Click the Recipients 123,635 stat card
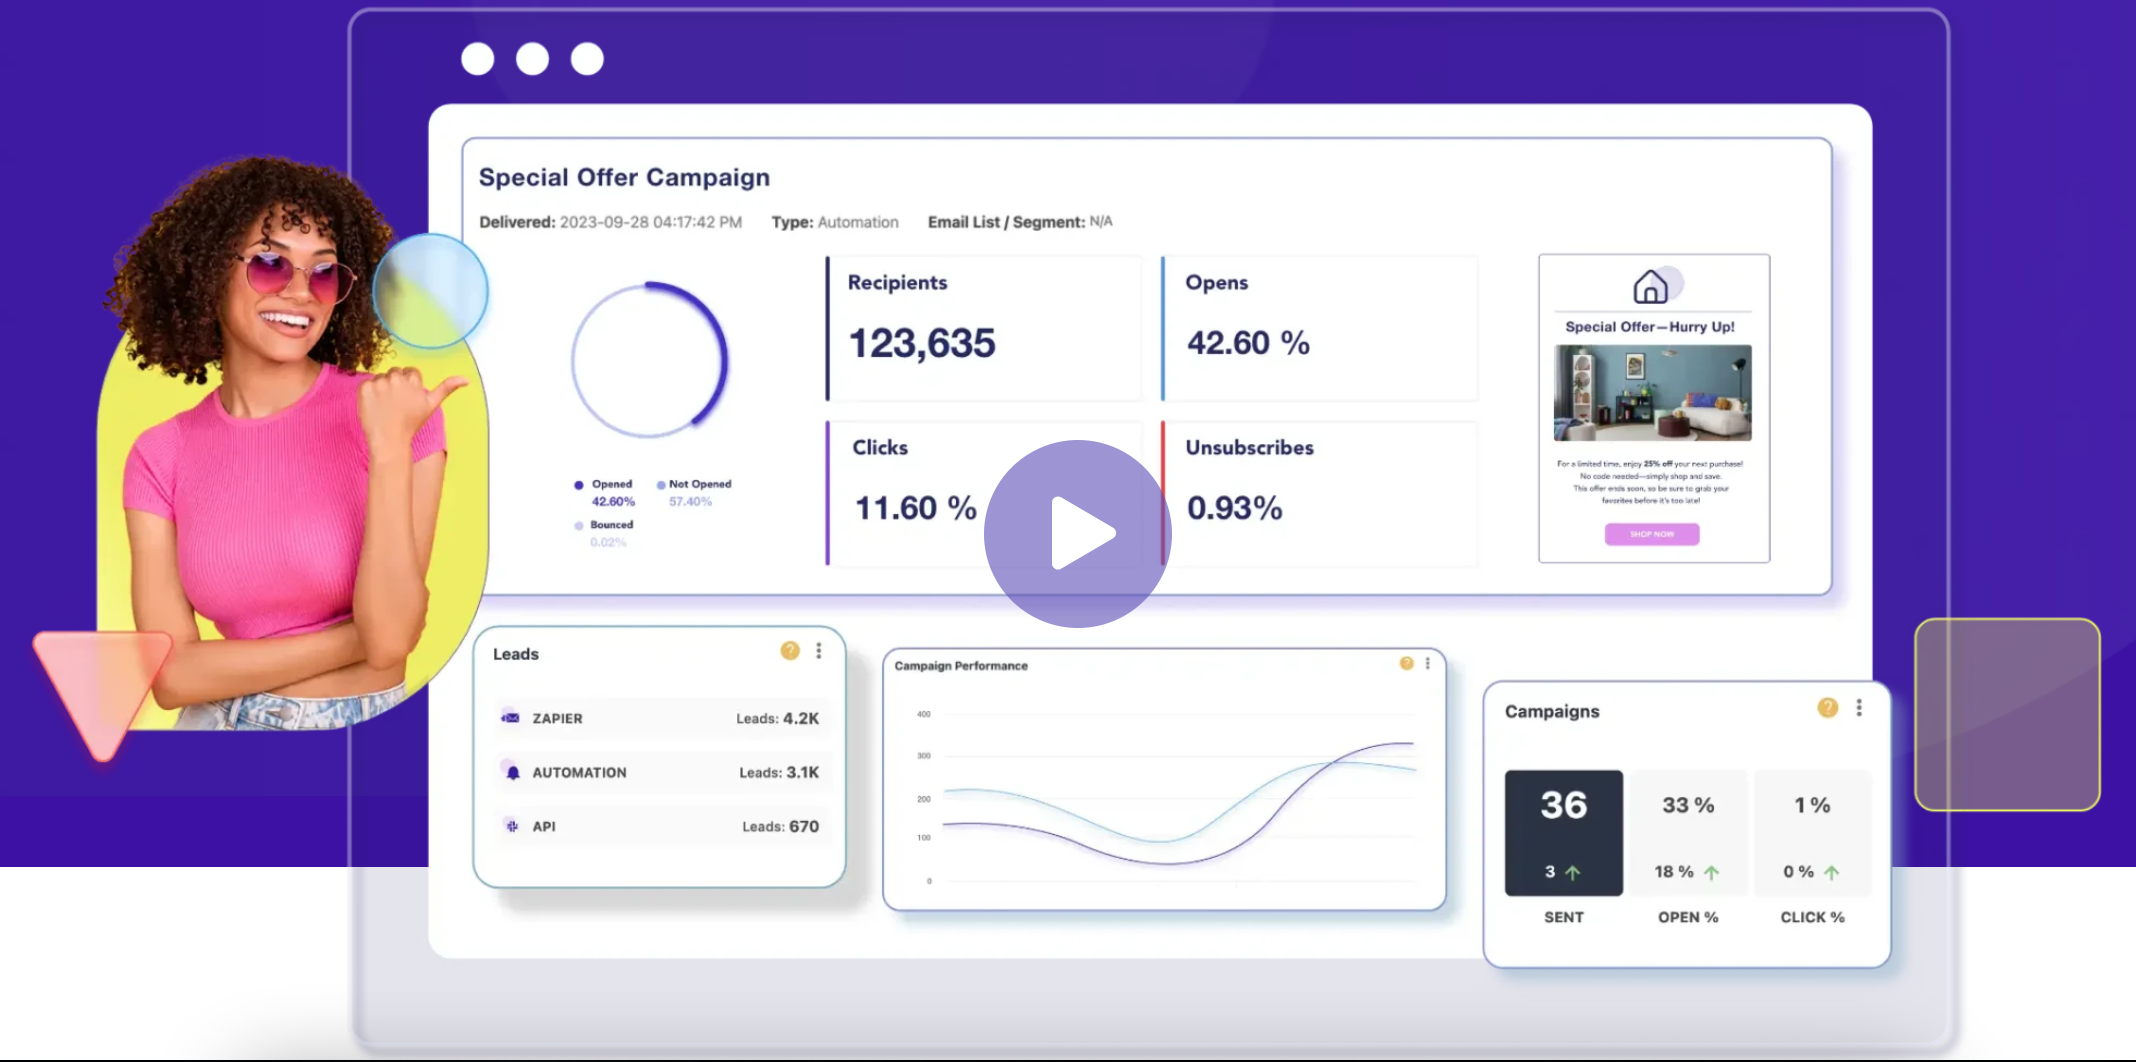This screenshot has width=2136, height=1062. tap(984, 328)
